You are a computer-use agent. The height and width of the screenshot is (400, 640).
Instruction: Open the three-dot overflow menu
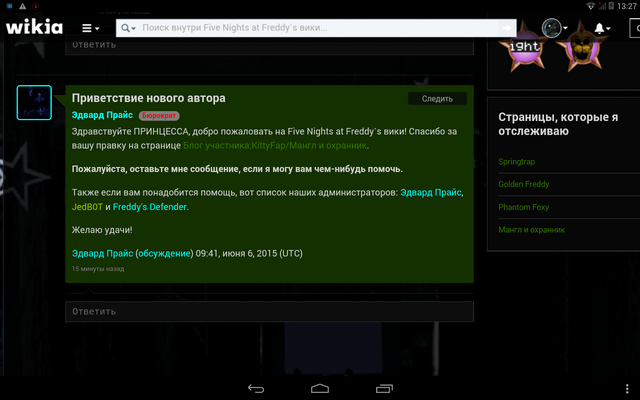(627, 388)
